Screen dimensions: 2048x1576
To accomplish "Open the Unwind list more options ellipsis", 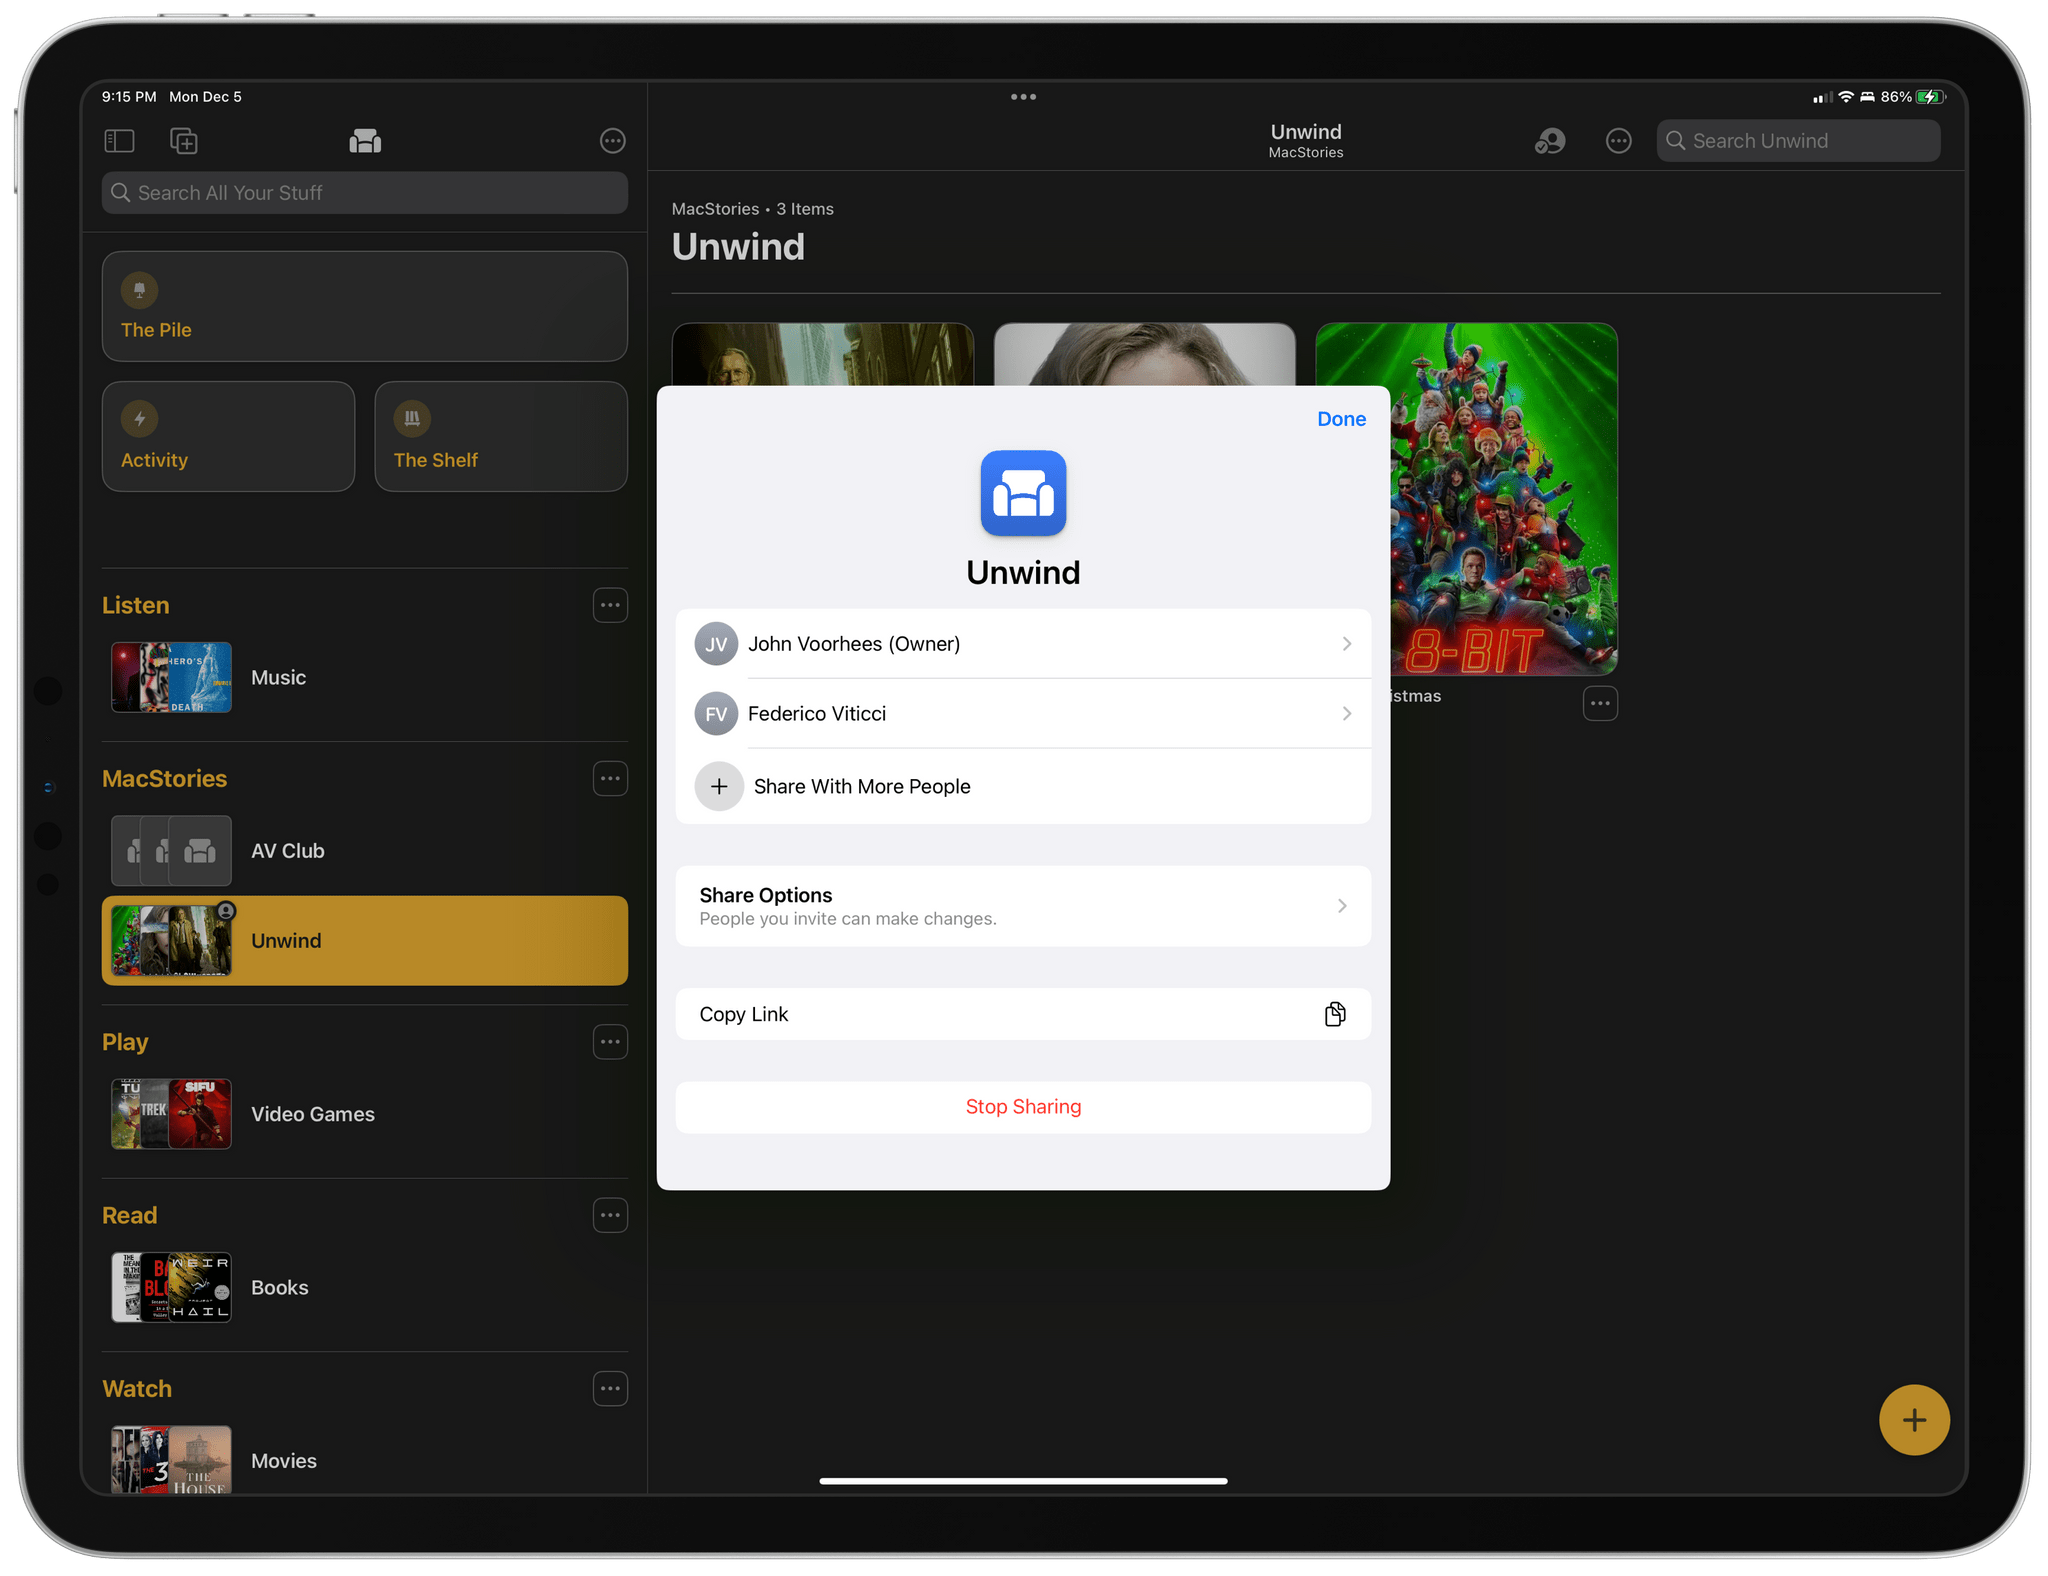I will (x=1619, y=141).
